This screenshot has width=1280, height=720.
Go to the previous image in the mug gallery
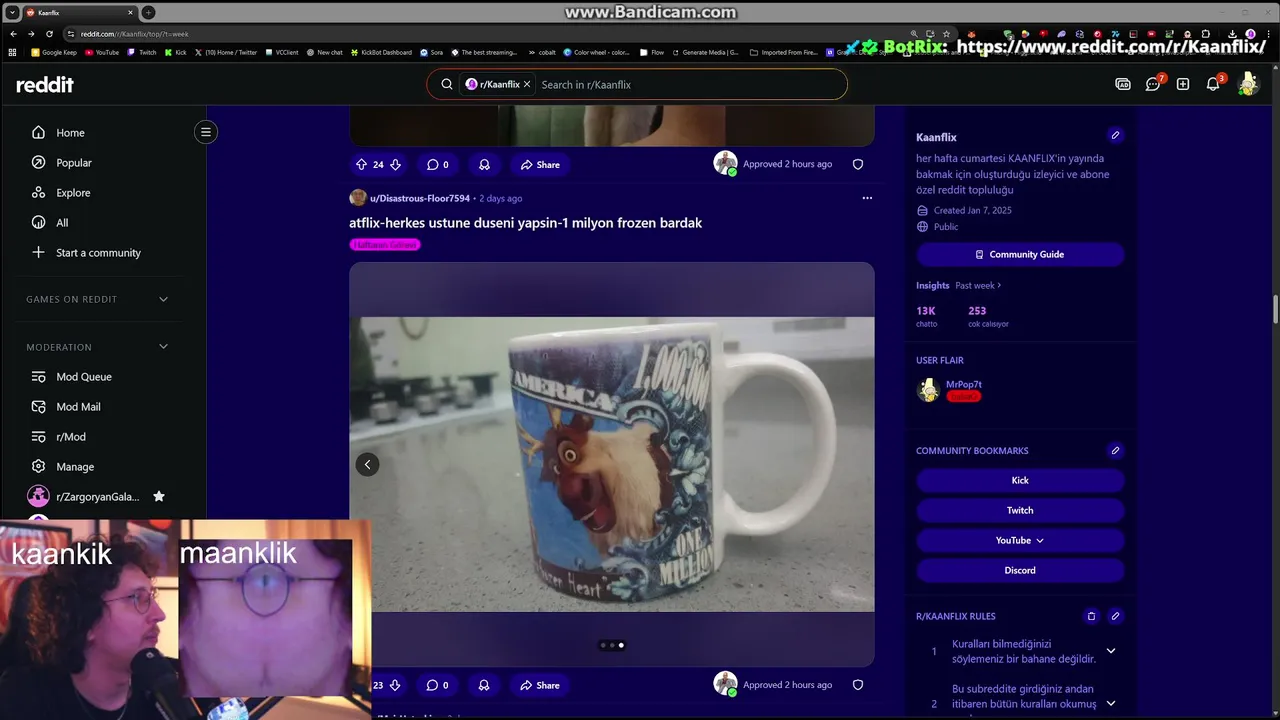pos(367,464)
